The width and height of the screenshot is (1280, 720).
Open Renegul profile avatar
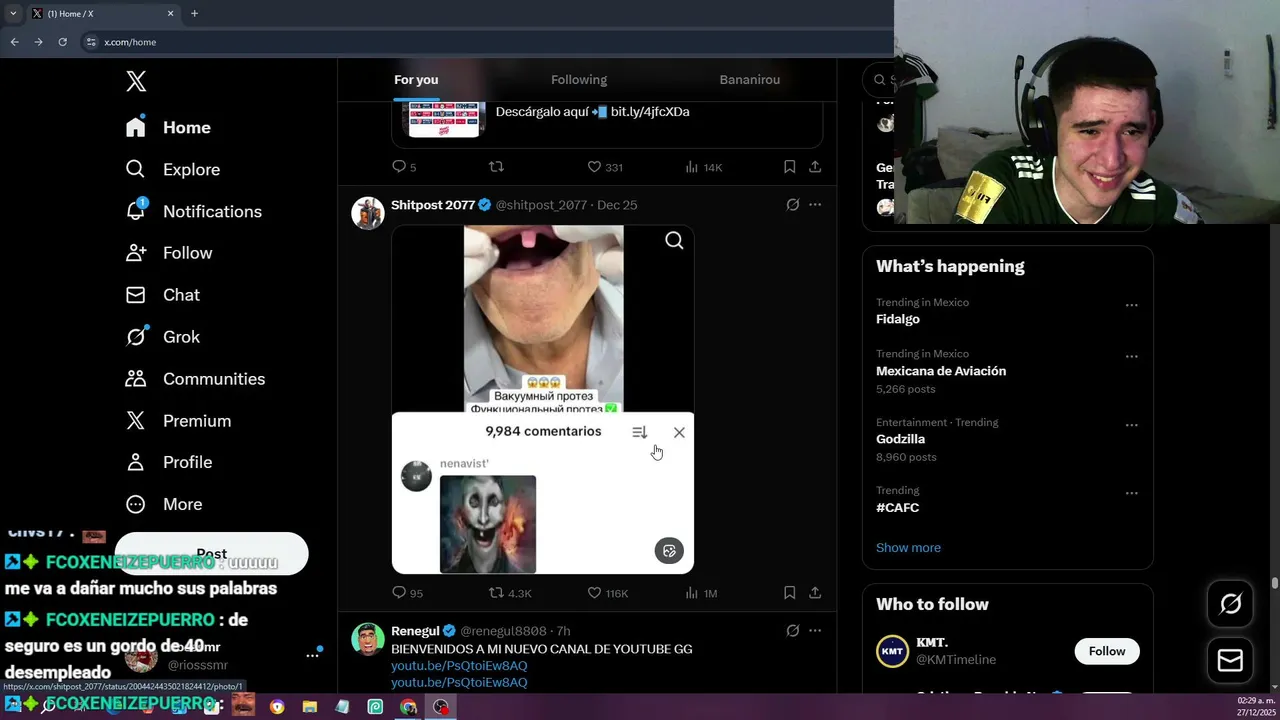click(368, 640)
